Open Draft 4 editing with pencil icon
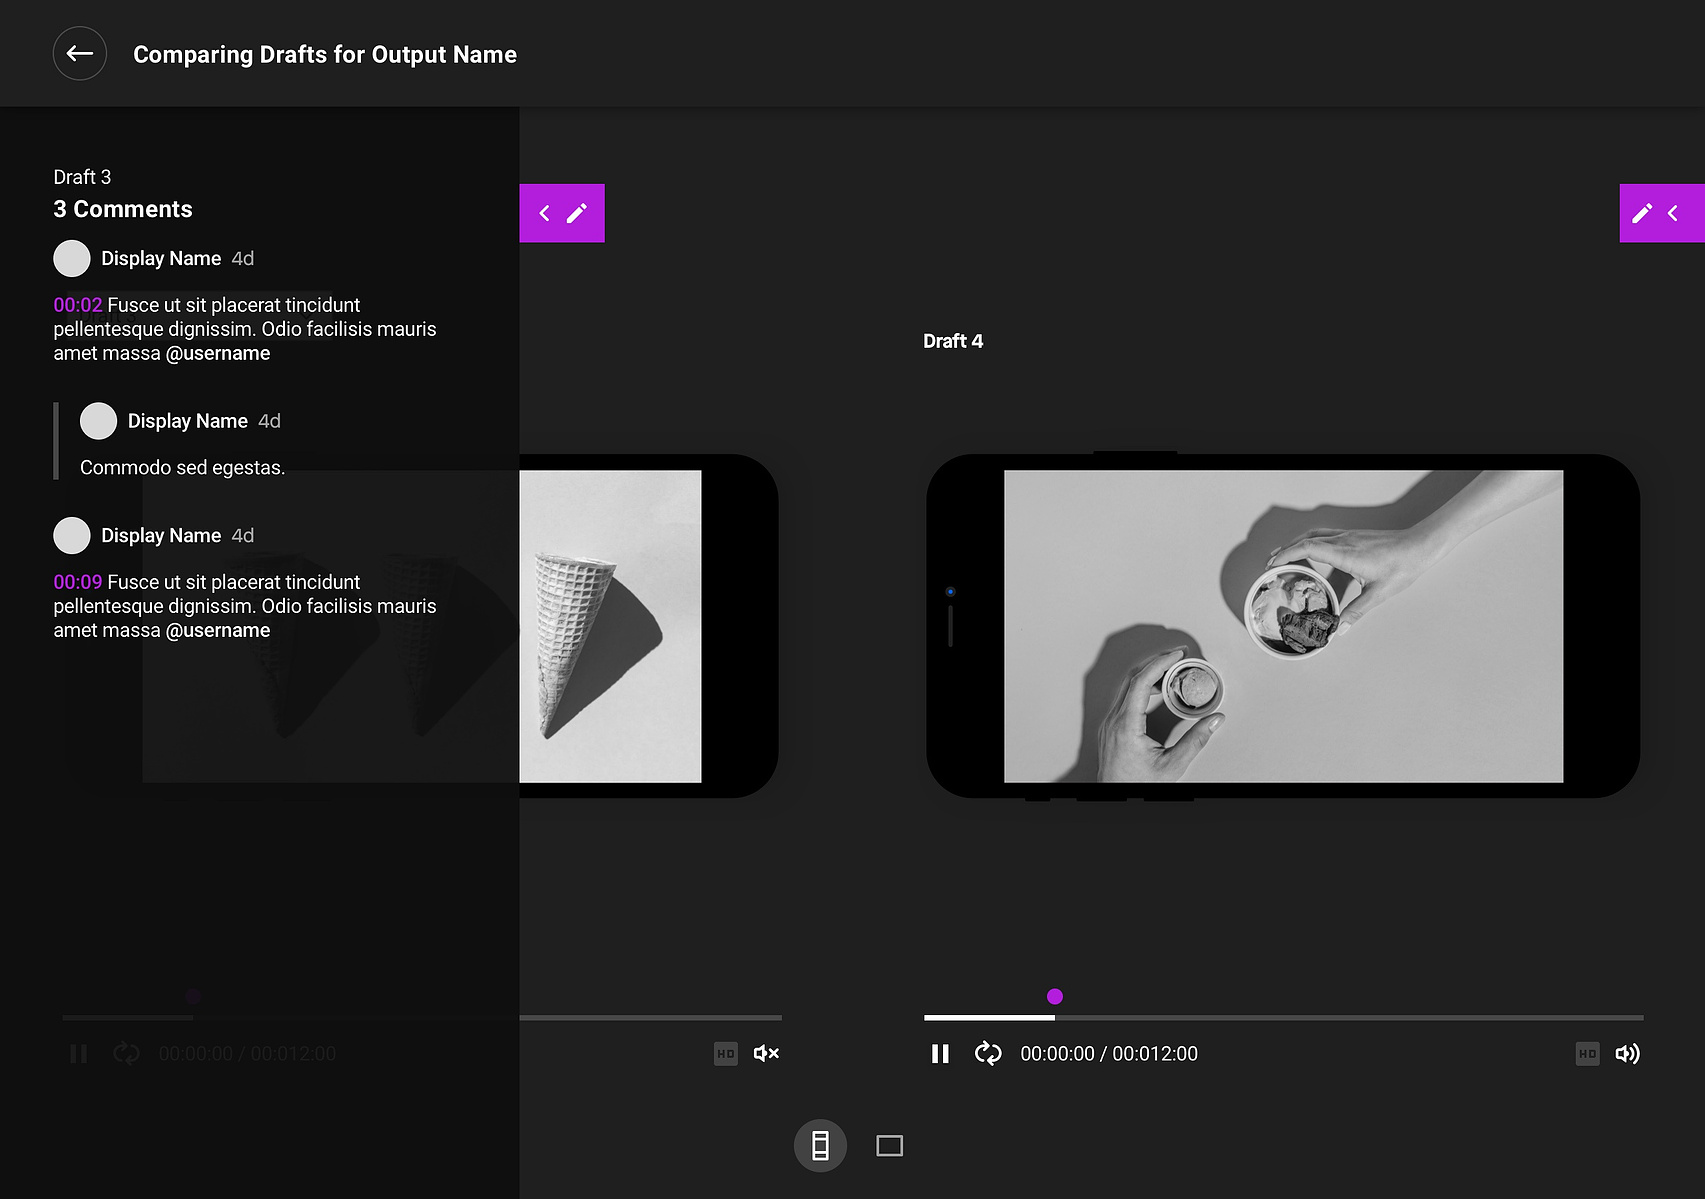The image size is (1705, 1199). pos(1642,213)
